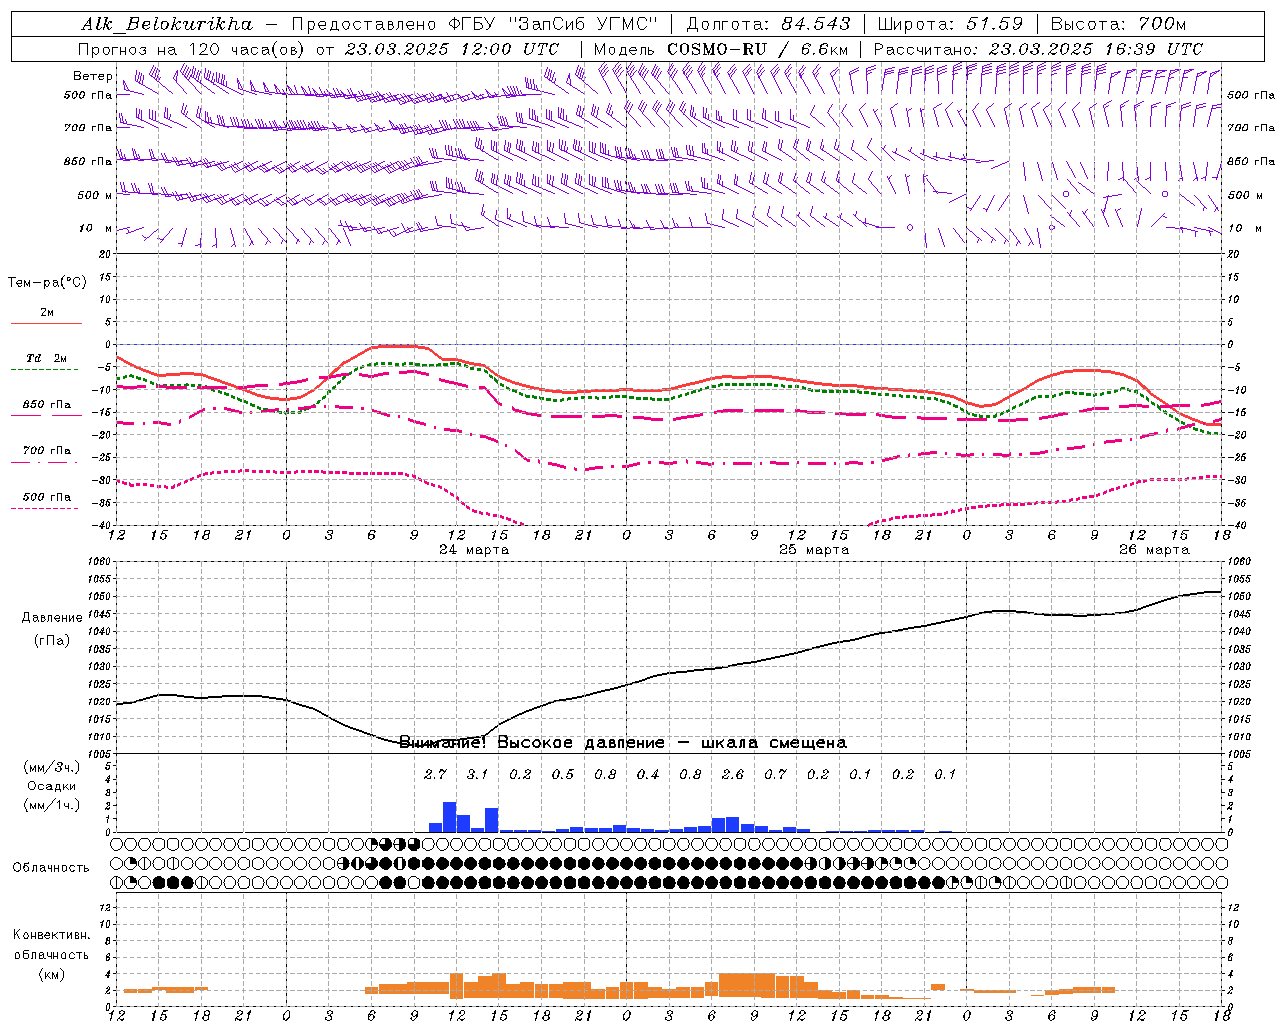Screen dimensions: 1280x1024
Task: Click the 0.4 precipitation total
Action: (647, 774)
